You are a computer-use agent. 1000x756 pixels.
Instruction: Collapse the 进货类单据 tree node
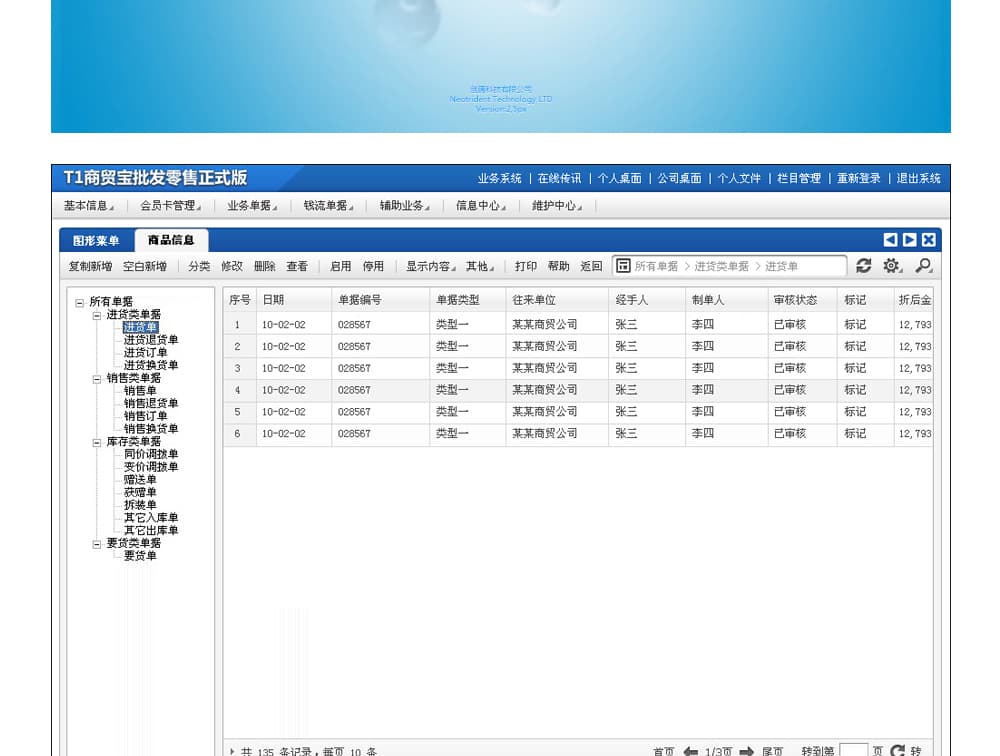pyautogui.click(x=97, y=315)
